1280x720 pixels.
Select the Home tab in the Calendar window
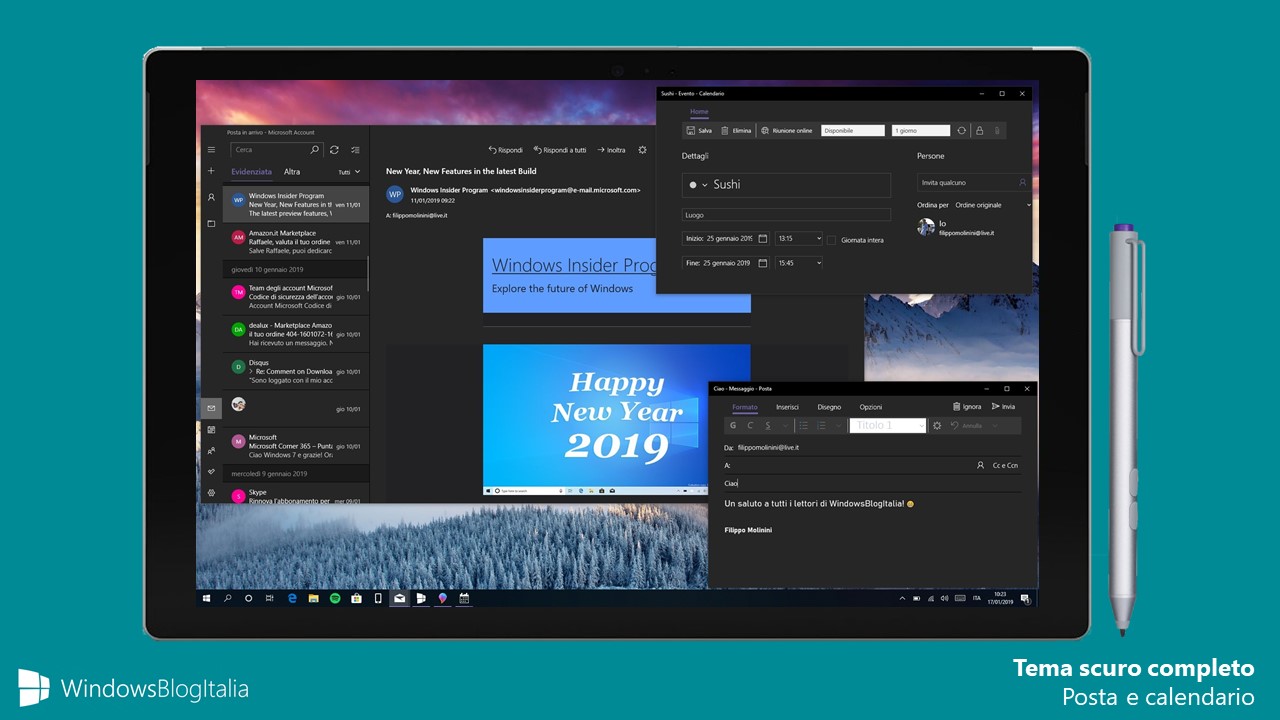(x=699, y=112)
